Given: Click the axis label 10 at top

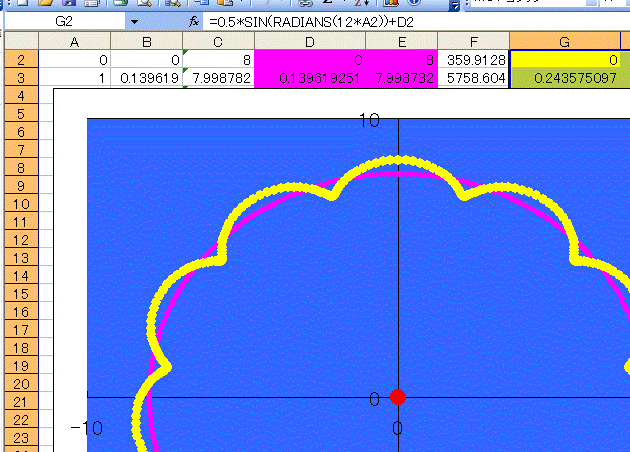Looking at the screenshot, I should [x=369, y=120].
